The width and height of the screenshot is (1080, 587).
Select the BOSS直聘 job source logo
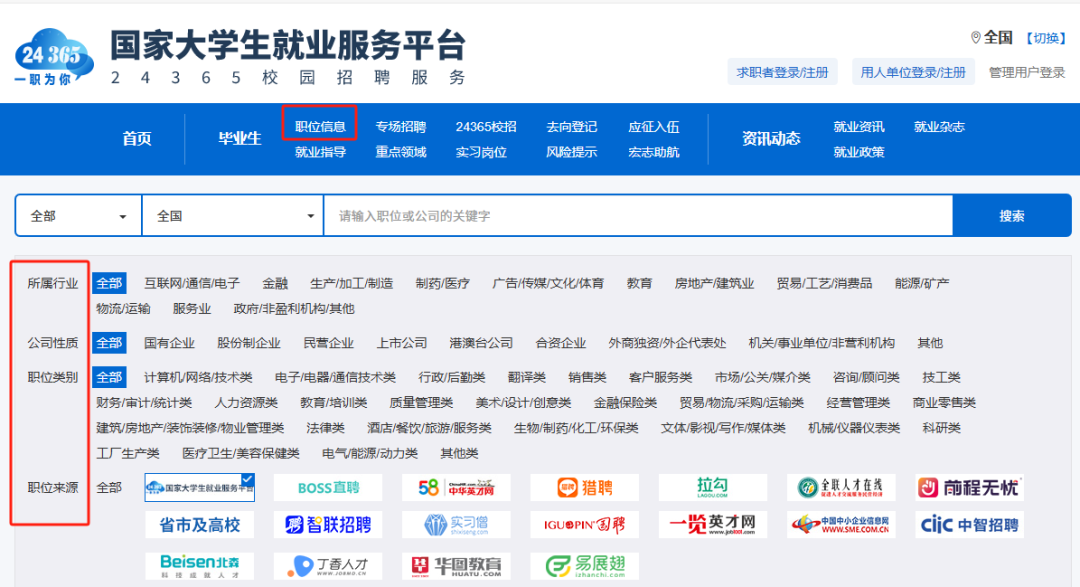pos(328,488)
